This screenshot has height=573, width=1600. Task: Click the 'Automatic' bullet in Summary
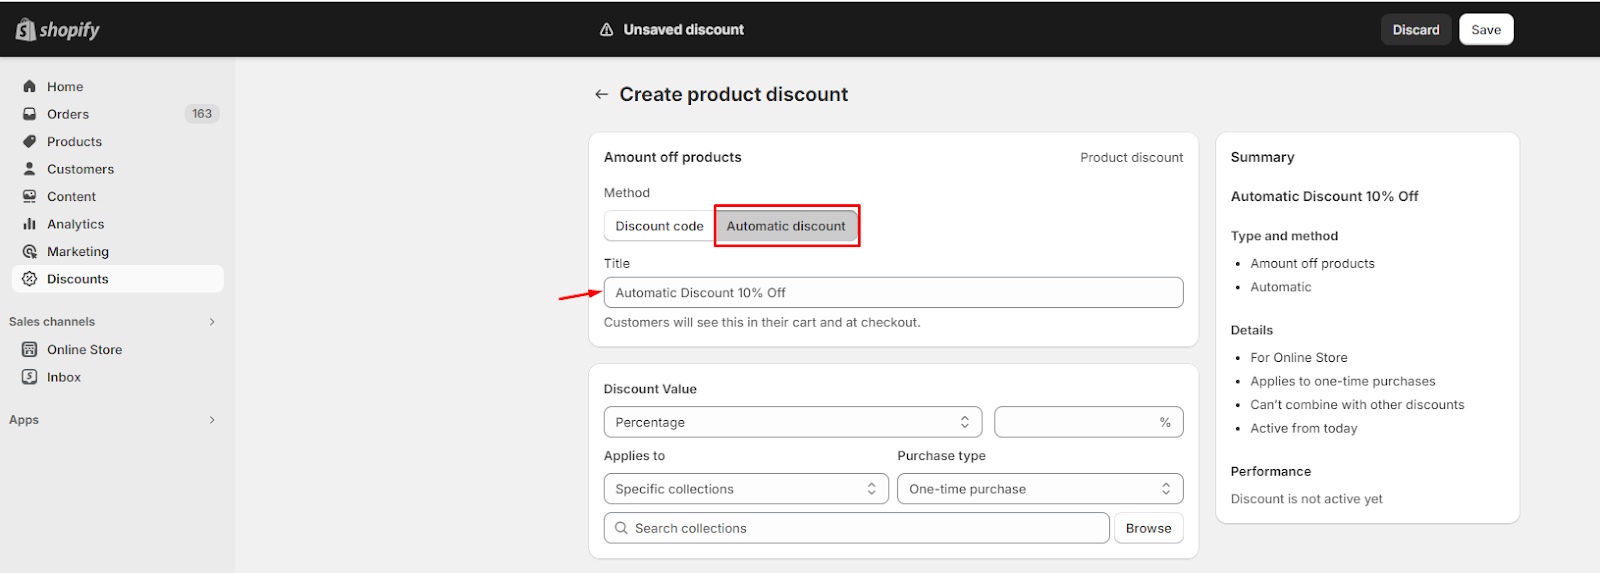tap(1280, 287)
